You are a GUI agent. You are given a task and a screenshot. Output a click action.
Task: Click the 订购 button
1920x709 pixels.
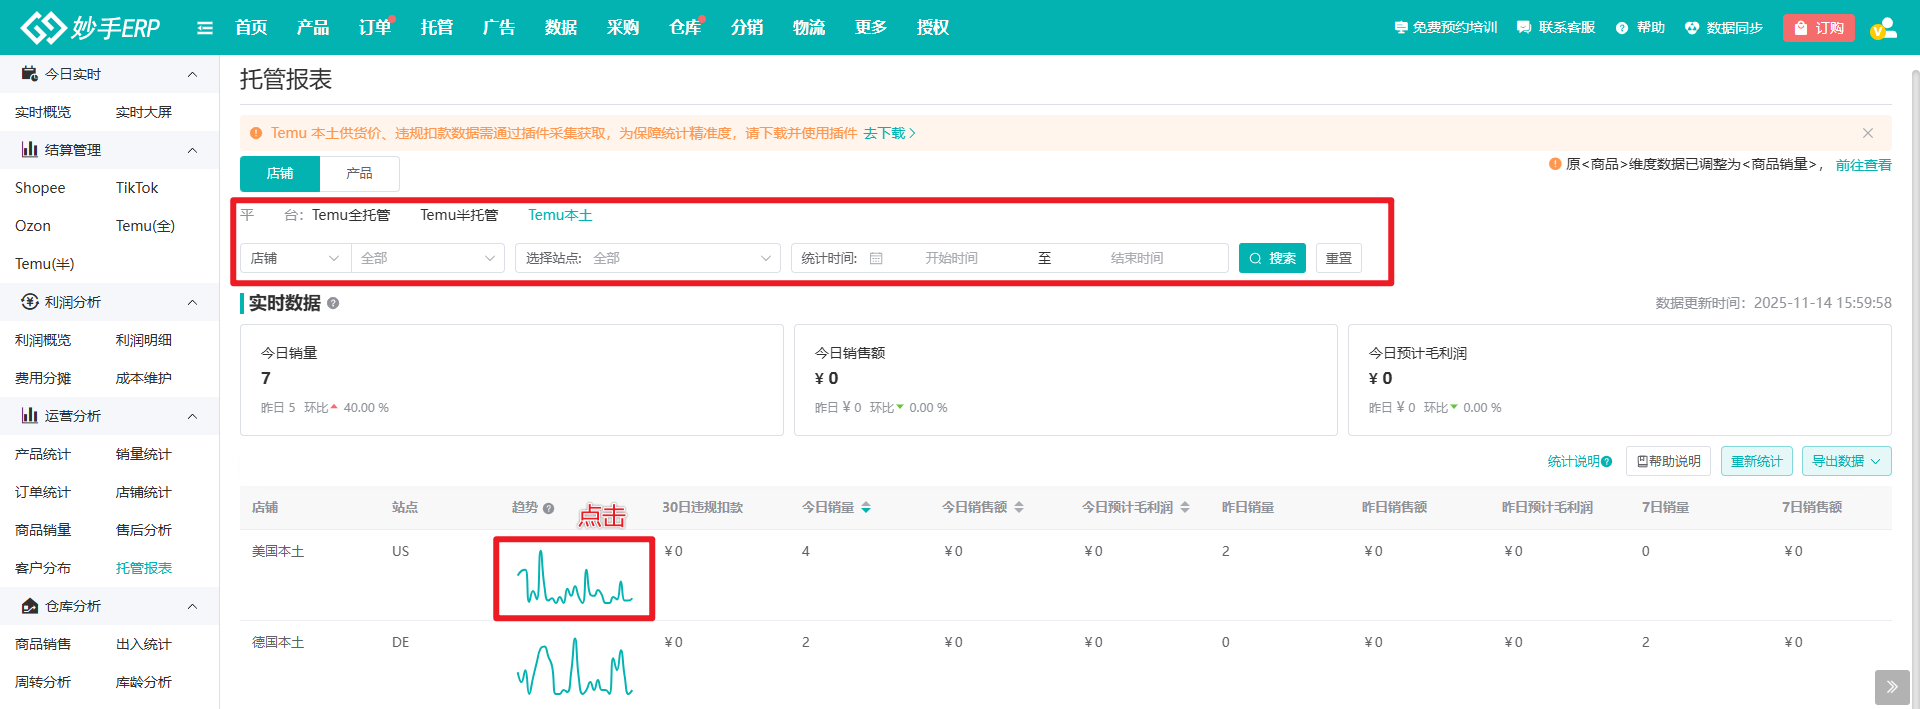[x=1819, y=28]
